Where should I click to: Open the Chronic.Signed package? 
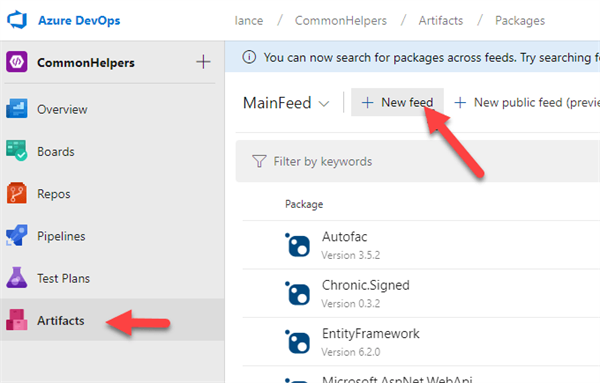pyautogui.click(x=365, y=285)
